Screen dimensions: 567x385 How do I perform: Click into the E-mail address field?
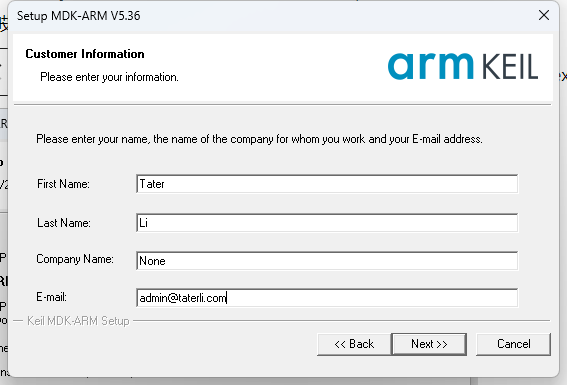[327, 298]
